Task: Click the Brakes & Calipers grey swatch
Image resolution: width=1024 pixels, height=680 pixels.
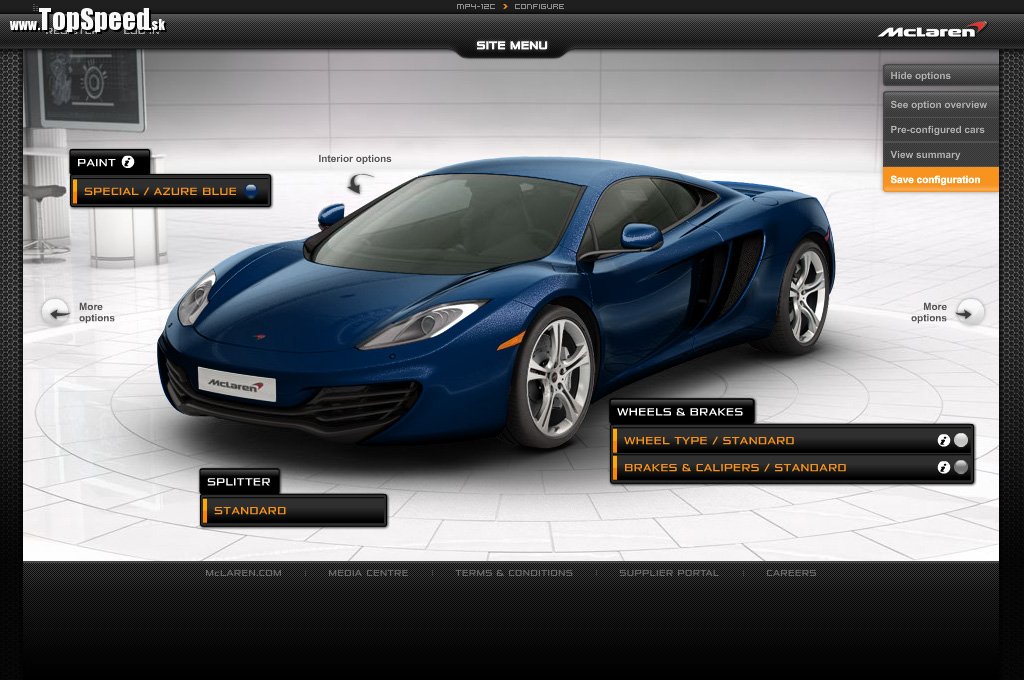Action: [x=961, y=467]
